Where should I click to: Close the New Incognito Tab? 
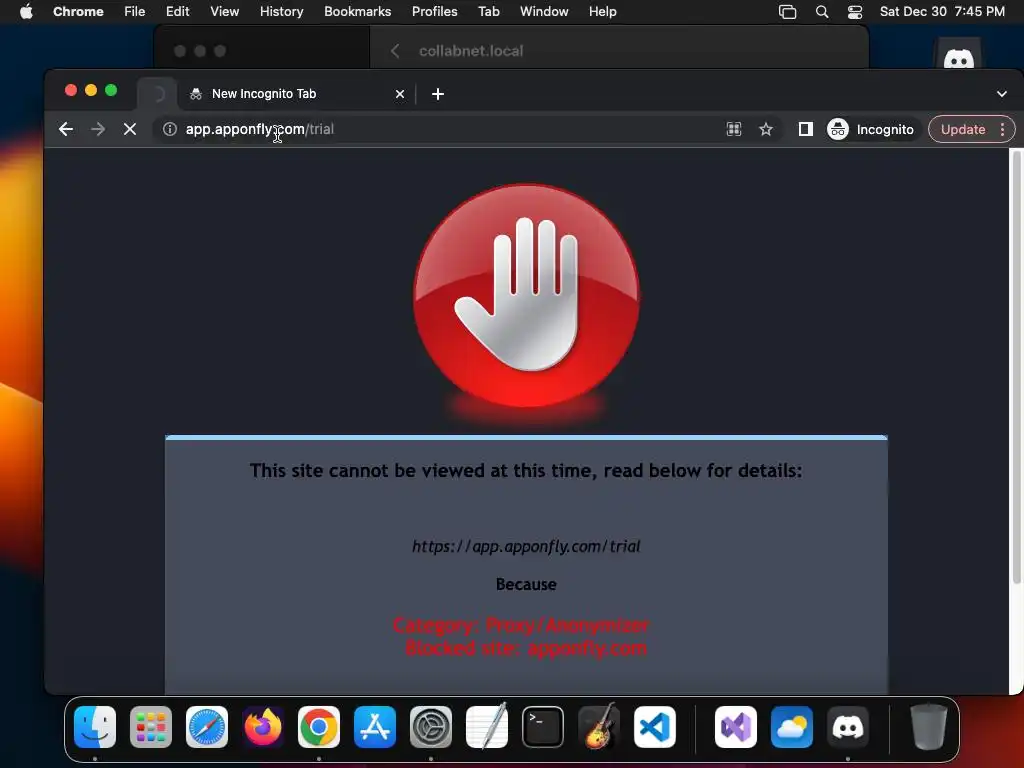tap(400, 94)
